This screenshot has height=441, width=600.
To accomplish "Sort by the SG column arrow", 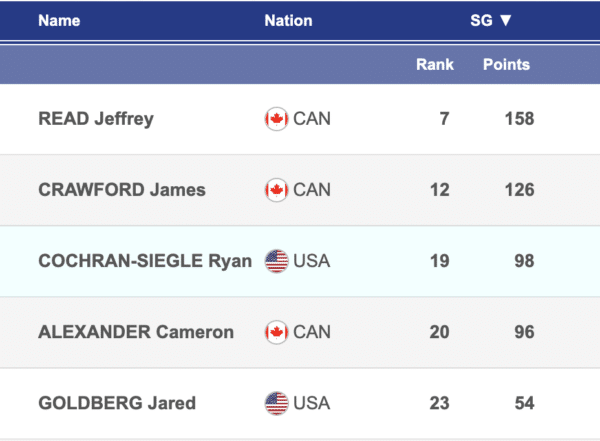I will 505,20.
